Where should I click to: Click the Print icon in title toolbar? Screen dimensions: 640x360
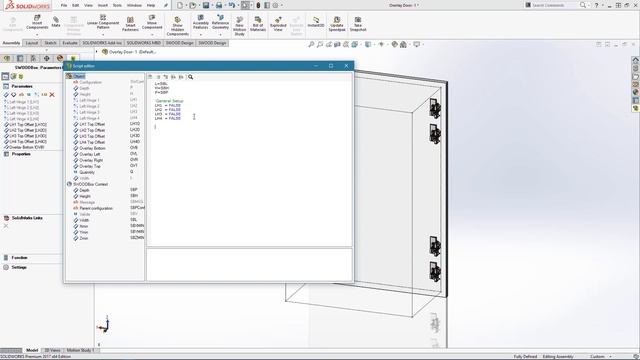tap(219, 5)
